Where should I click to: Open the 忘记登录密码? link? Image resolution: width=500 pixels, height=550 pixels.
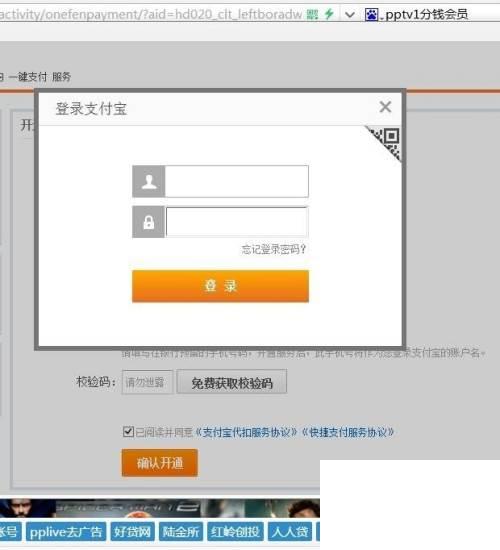tap(274, 249)
